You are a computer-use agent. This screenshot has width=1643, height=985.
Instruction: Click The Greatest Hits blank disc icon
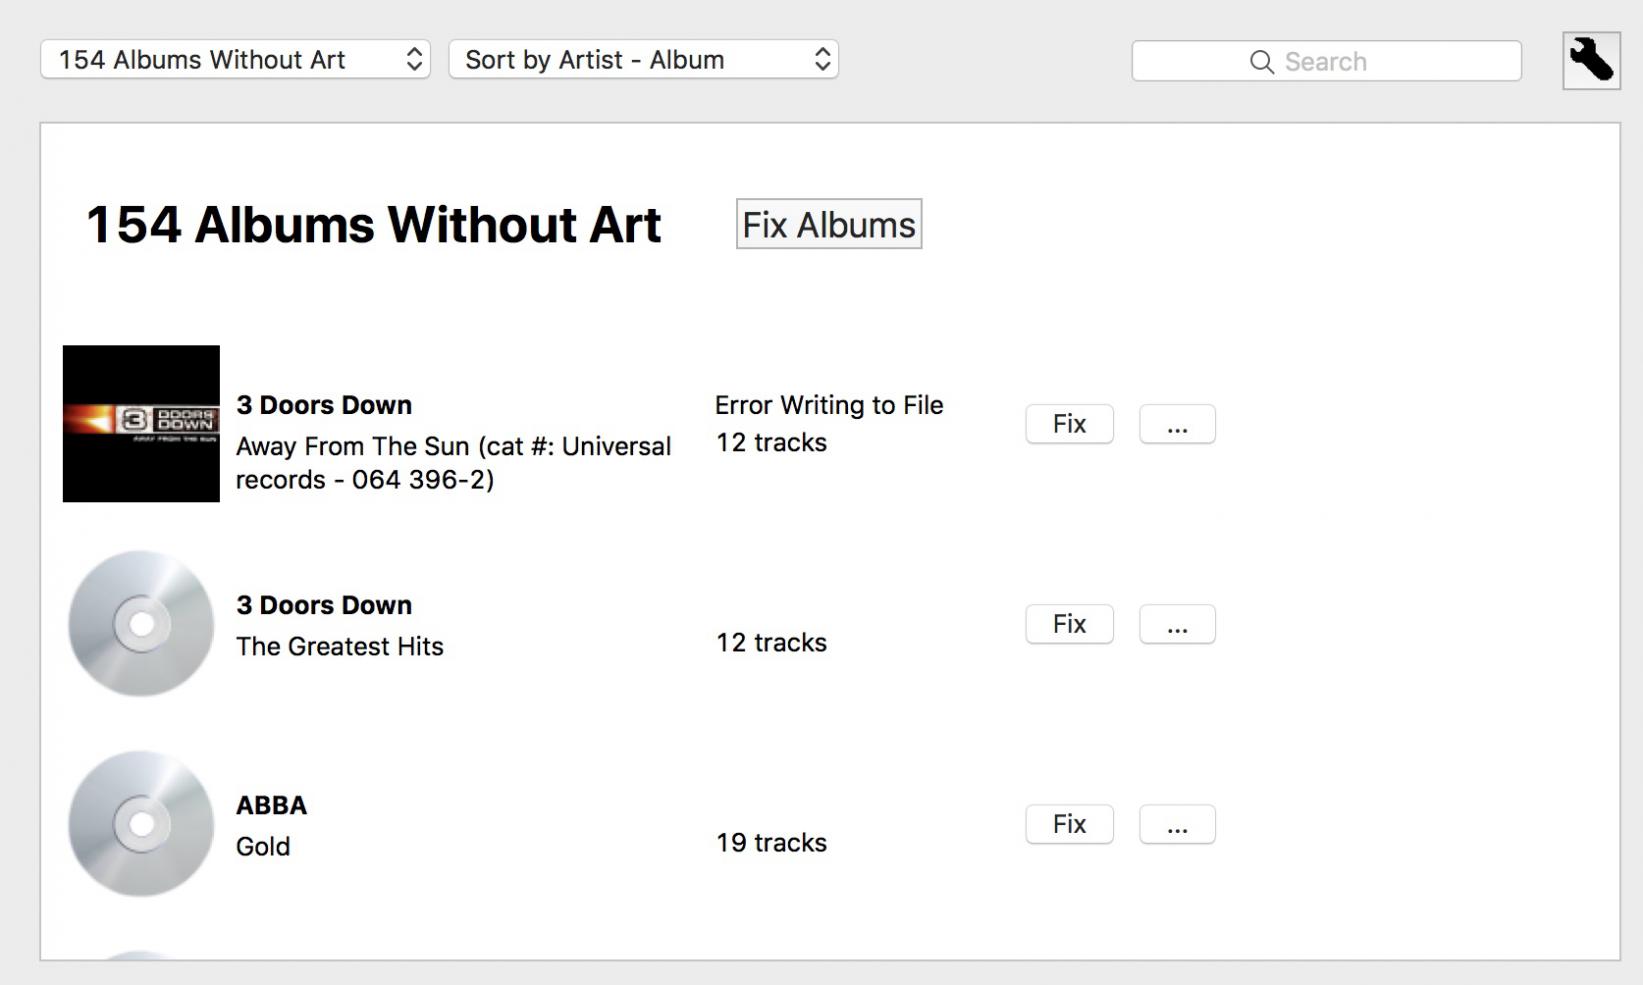141,624
